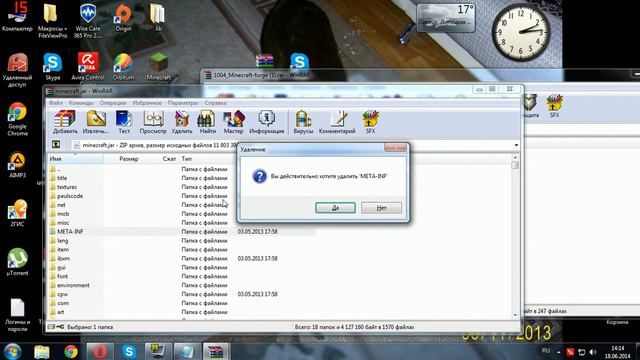Screen dimensions: 640x360
Task: Click the file list scrollbar thumb
Action: (x=515, y=165)
